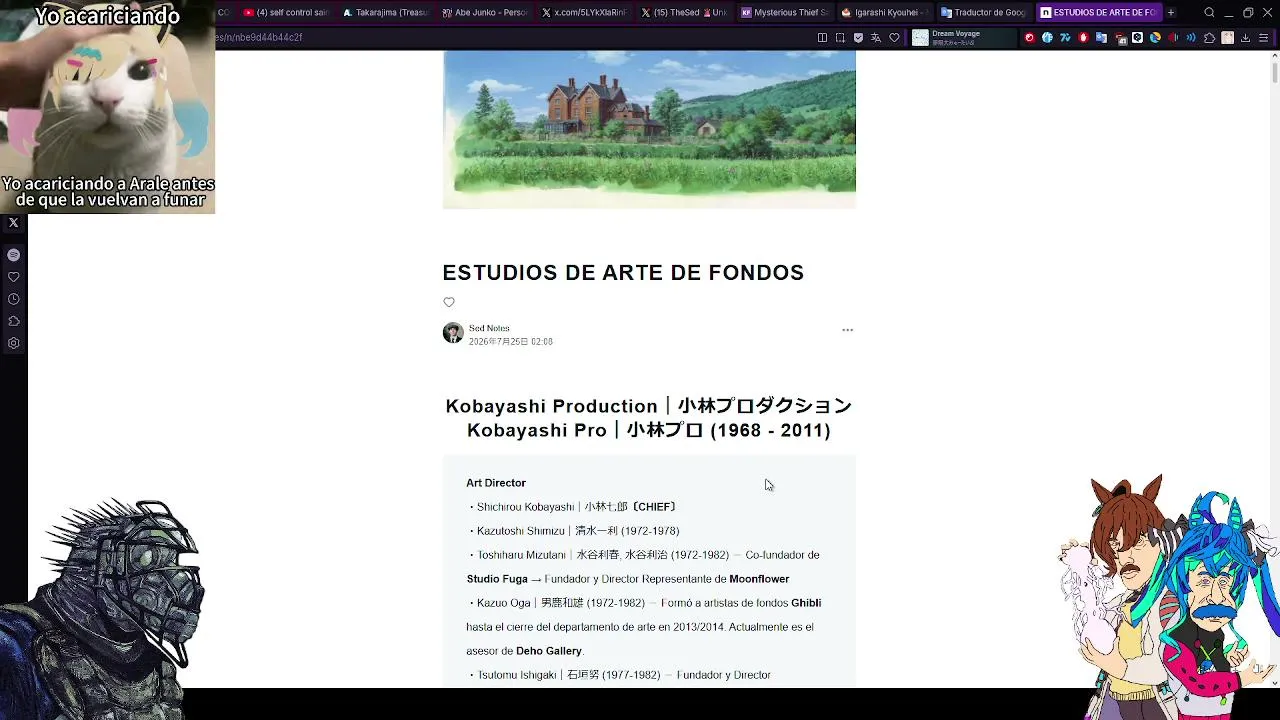1280x720 pixels.
Task: Select the ESTUDIOS DE ARTE DE FONDOS tab
Action: [1098, 13]
